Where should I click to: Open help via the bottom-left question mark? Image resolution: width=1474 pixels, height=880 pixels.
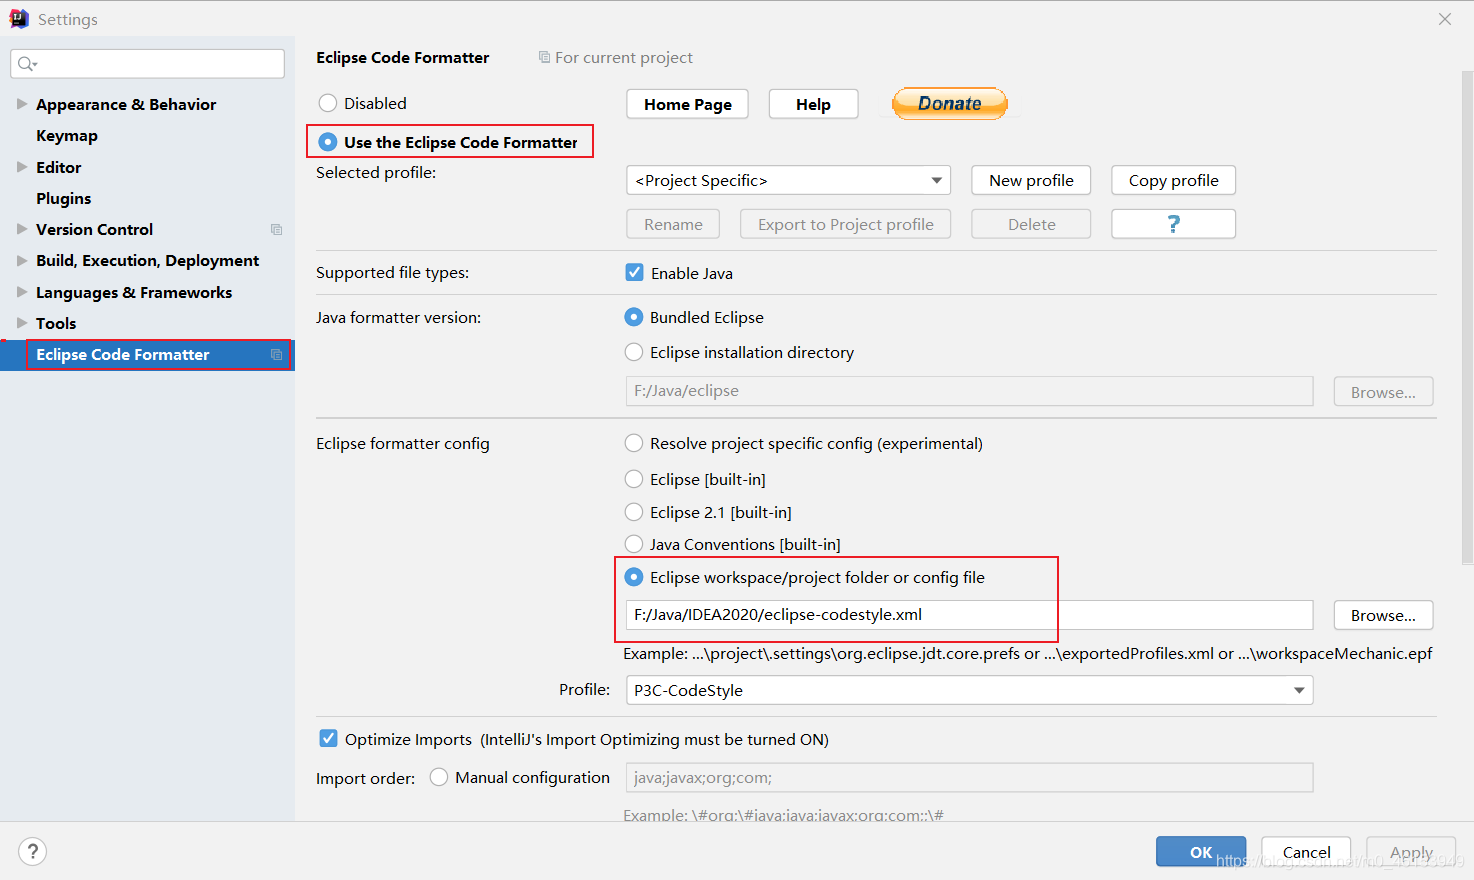tap(33, 851)
